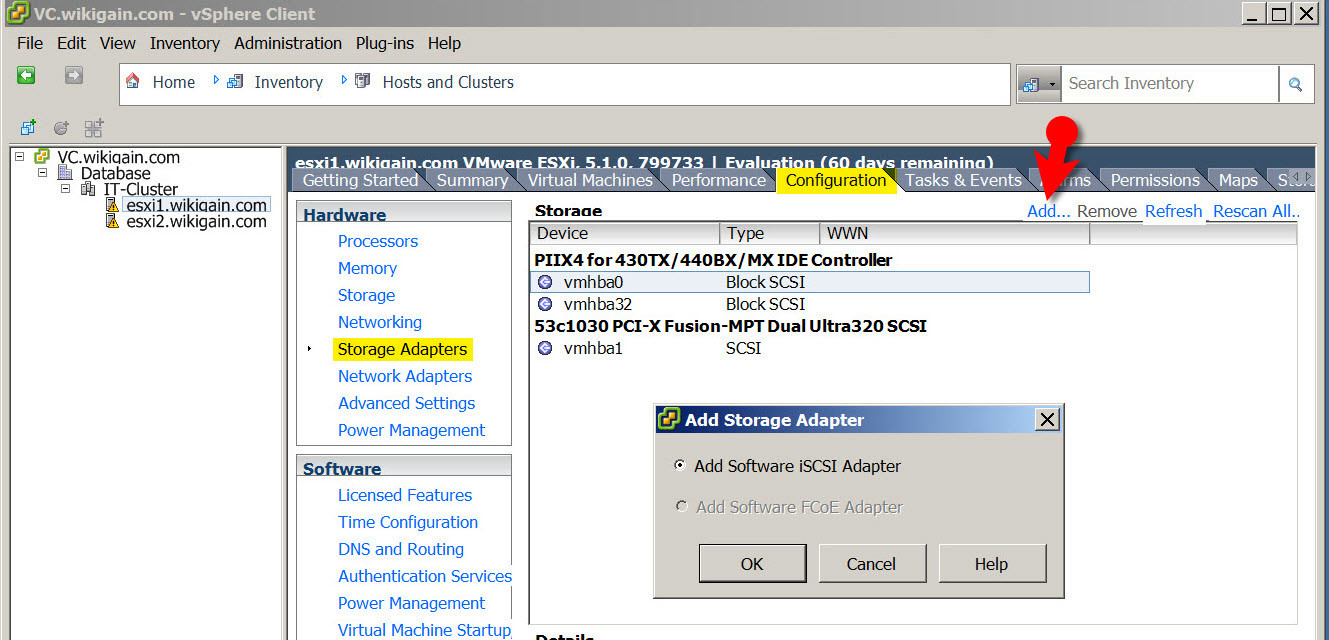Click Help in Add Storage Adapter dialog

pyautogui.click(x=991, y=564)
